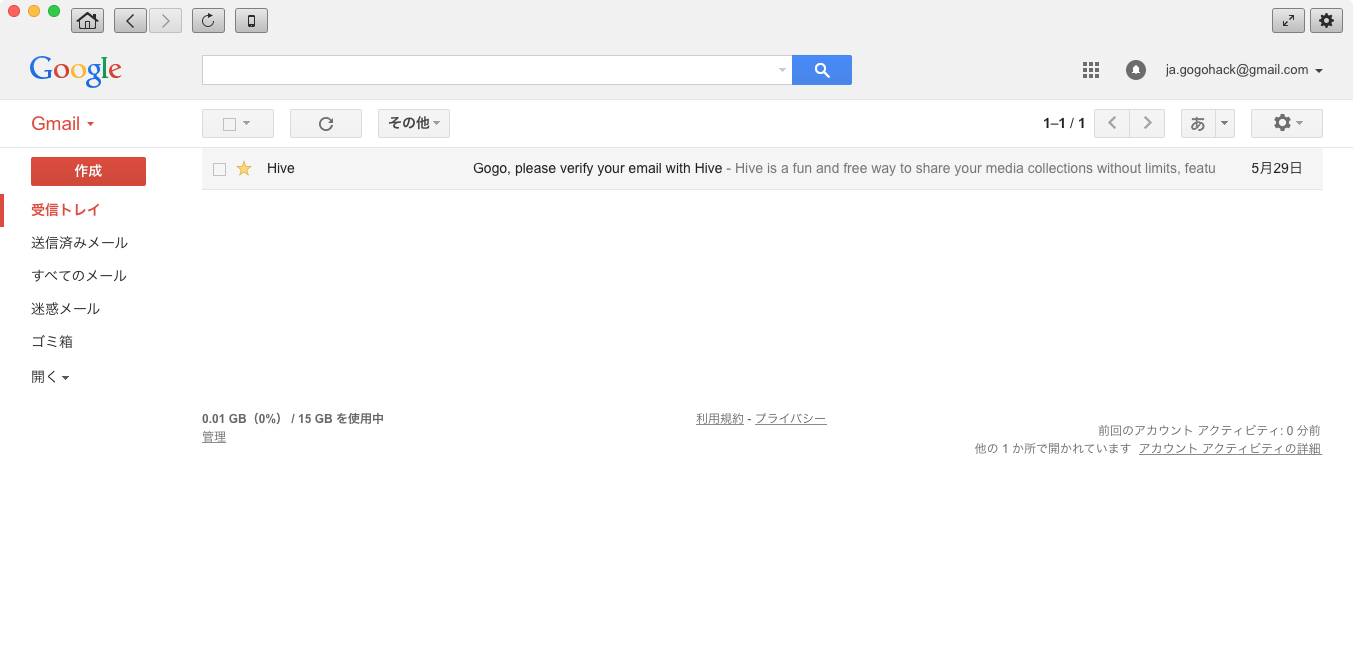The height and width of the screenshot is (649, 1353).
Task: Open the 受信トレイ inbox folder
Action: click(66, 210)
